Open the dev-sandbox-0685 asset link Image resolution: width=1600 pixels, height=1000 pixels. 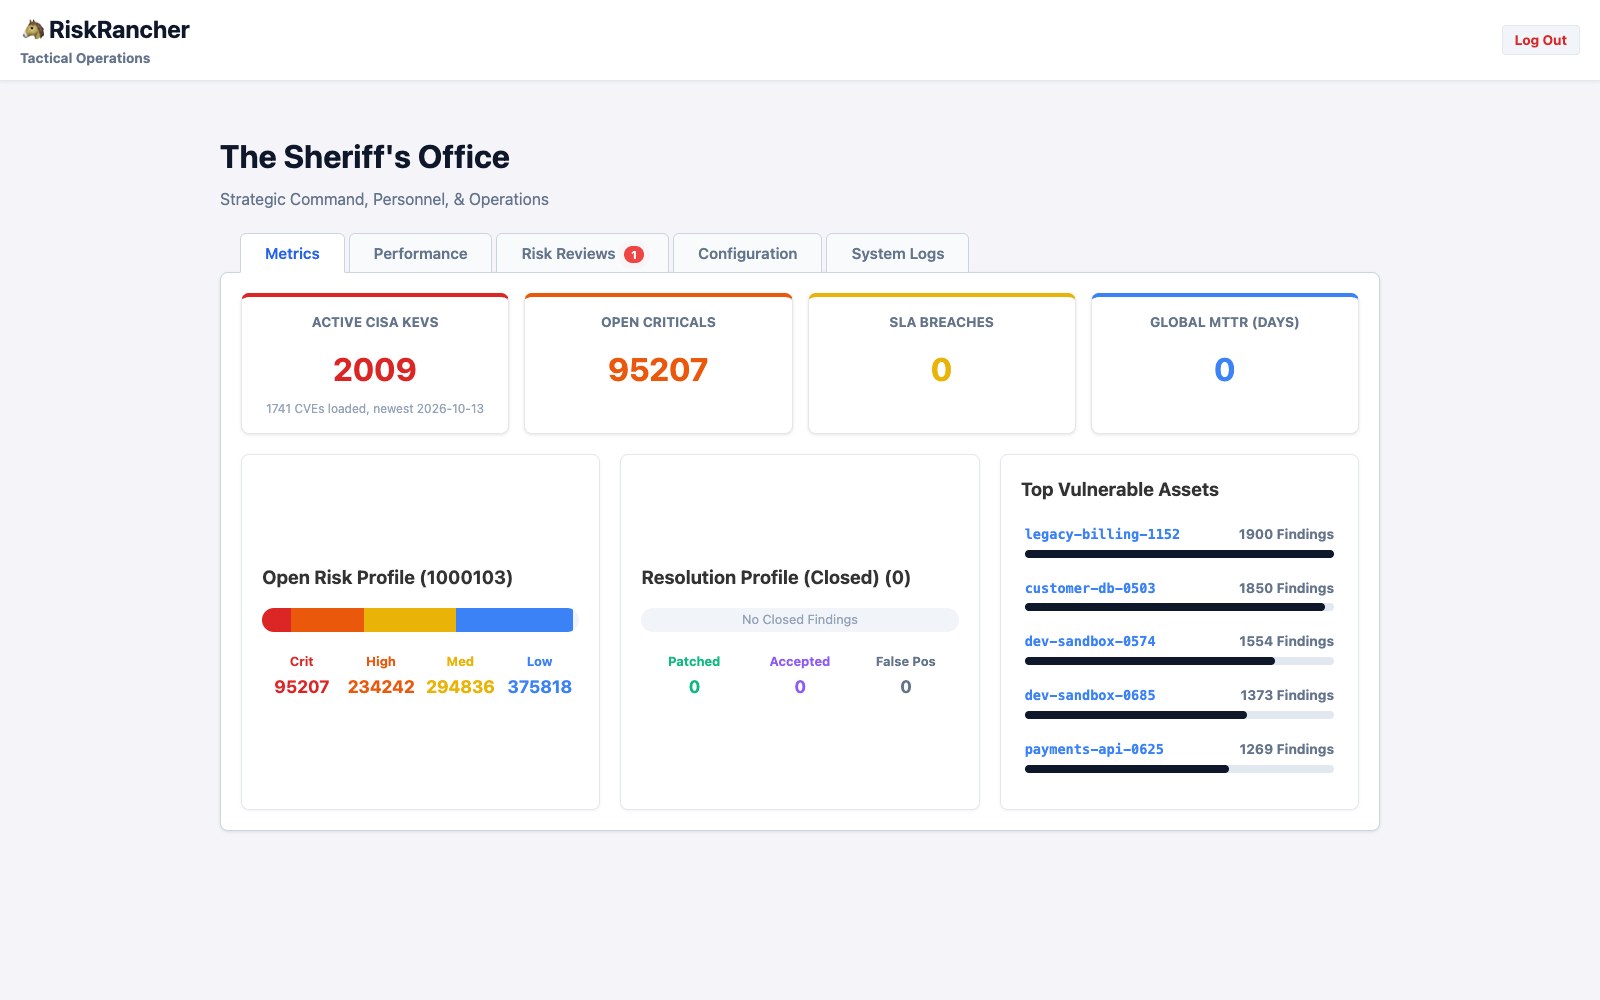point(1090,695)
